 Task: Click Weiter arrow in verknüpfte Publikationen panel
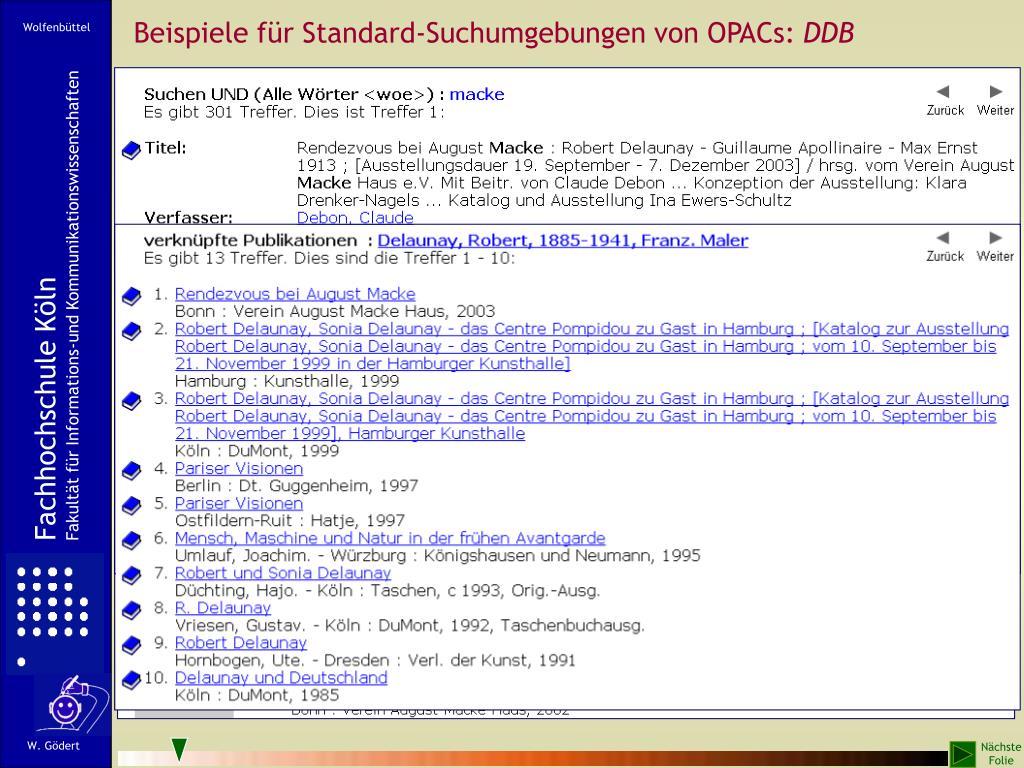click(995, 238)
